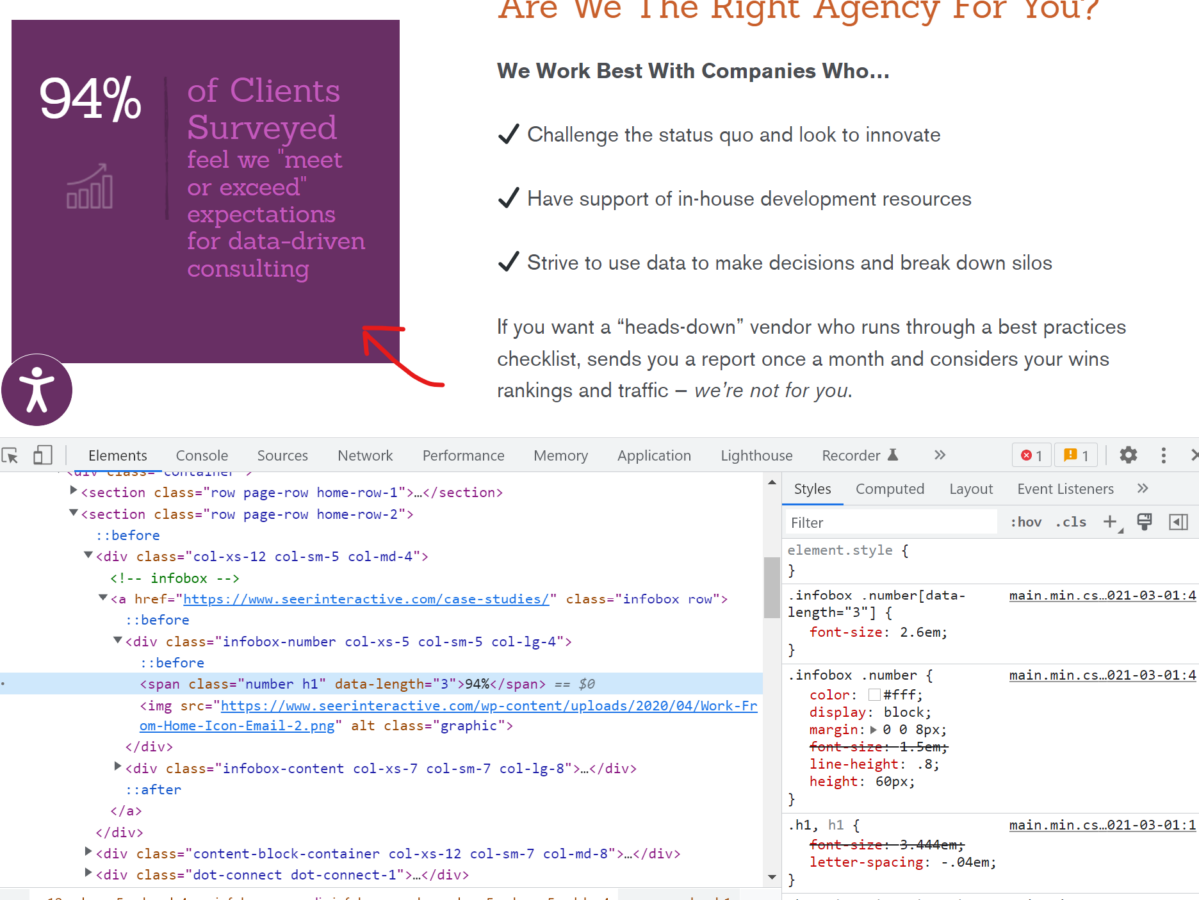Click the styles Filter input field

[888, 521]
